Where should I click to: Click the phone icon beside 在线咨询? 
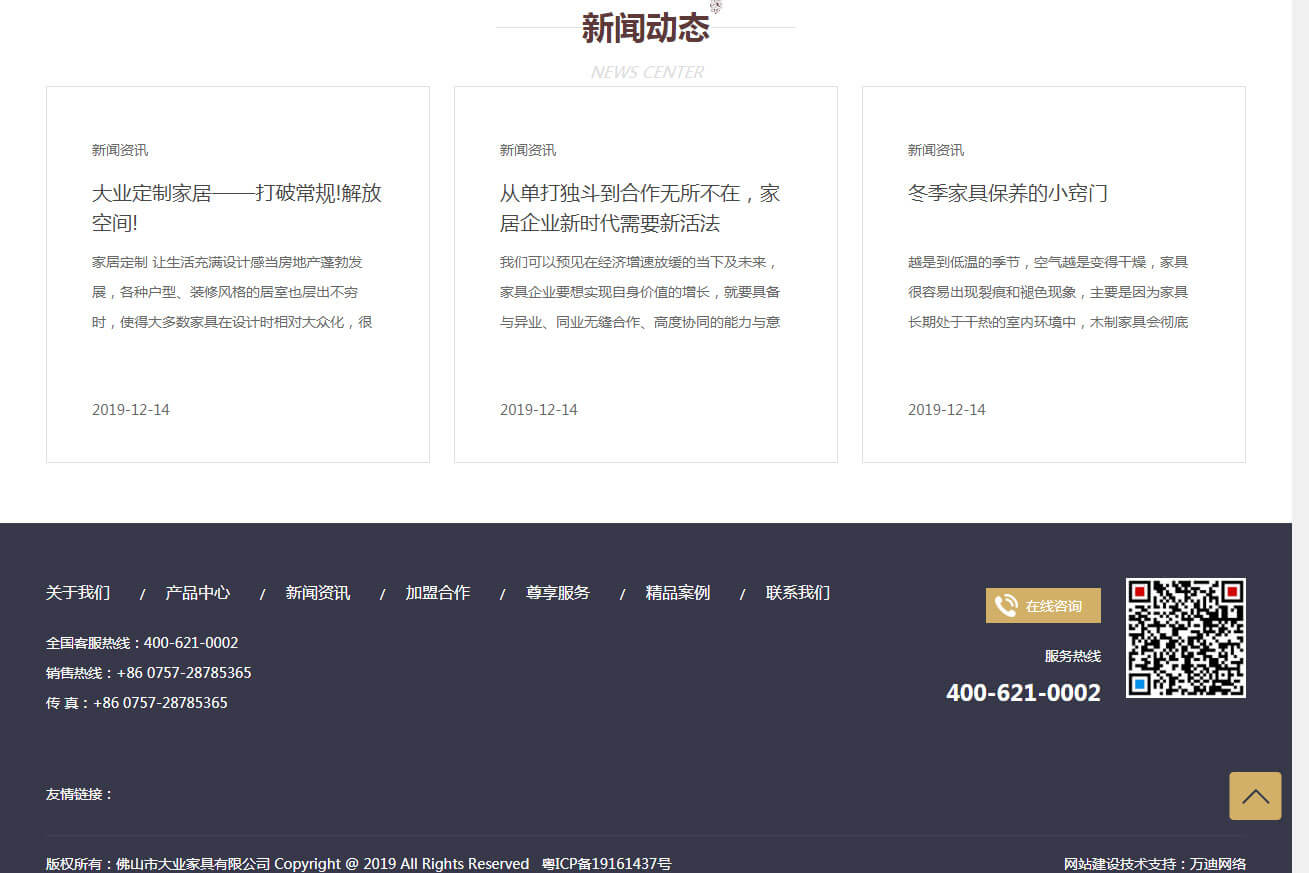click(1006, 605)
